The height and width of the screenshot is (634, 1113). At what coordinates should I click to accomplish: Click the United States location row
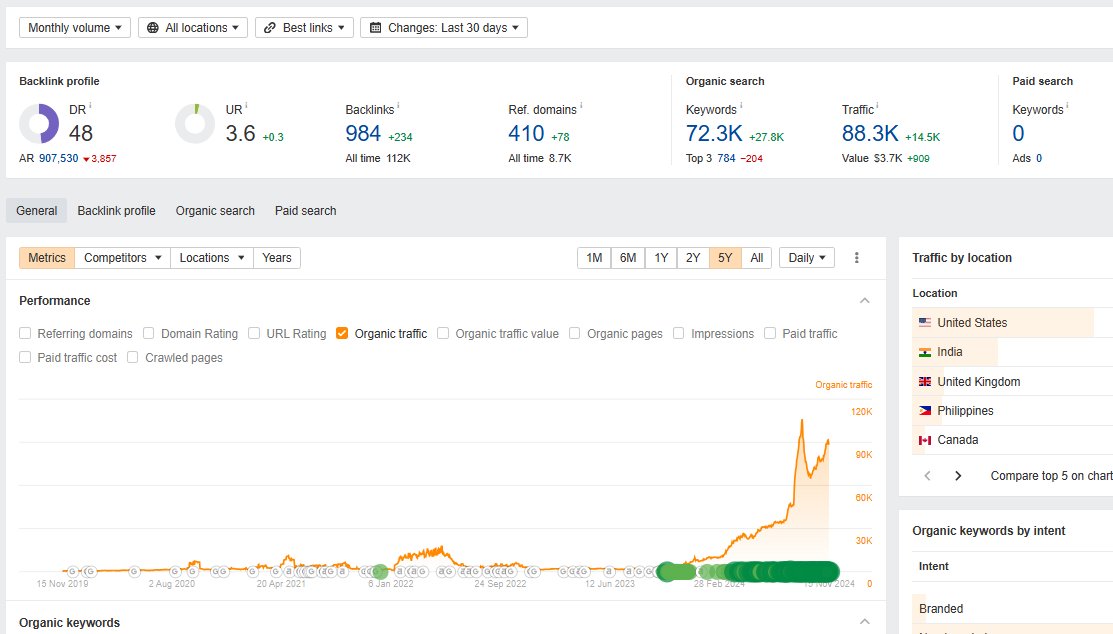(1012, 322)
